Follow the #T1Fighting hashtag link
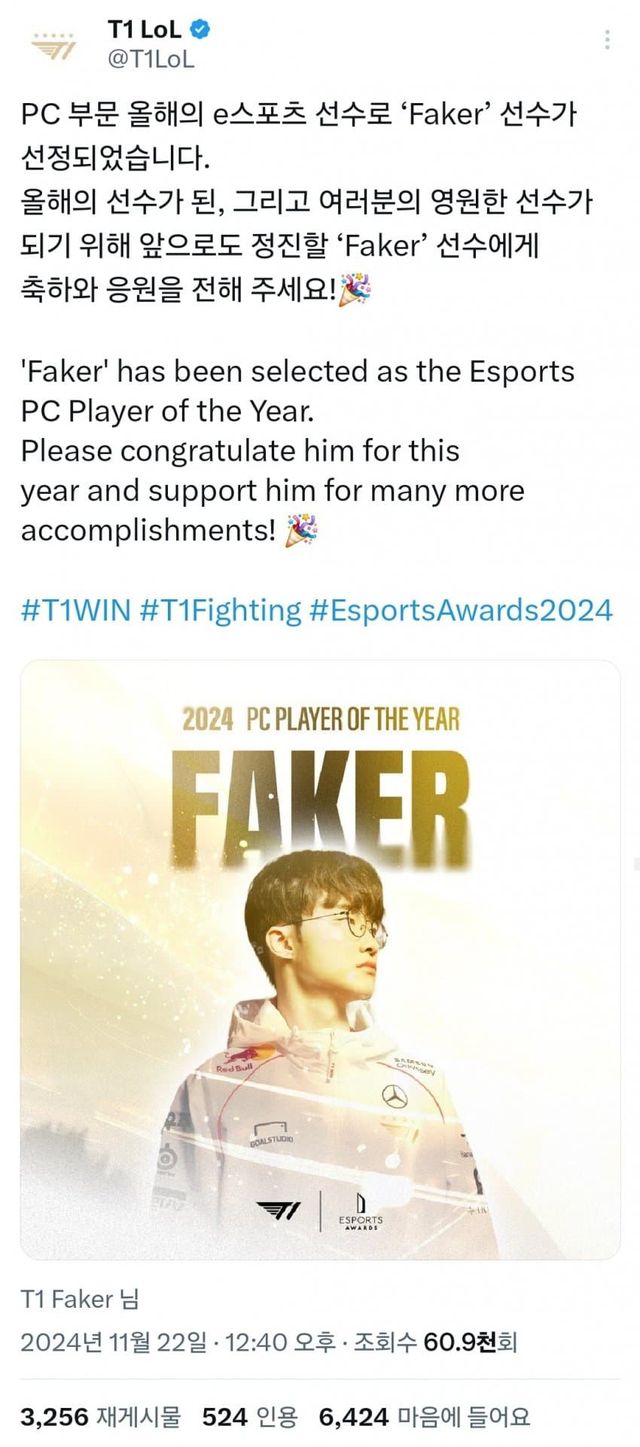640x1447 pixels. 221,609
